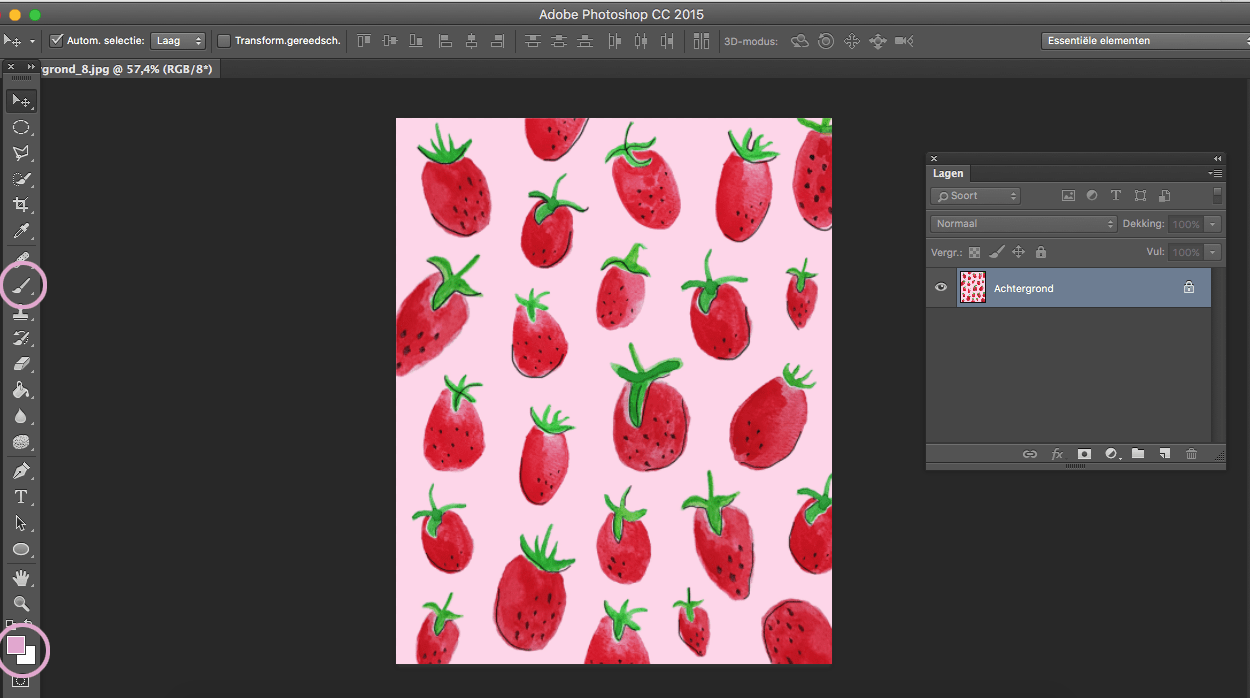Switch to the grond_8.jpg tab

pyautogui.click(x=130, y=69)
